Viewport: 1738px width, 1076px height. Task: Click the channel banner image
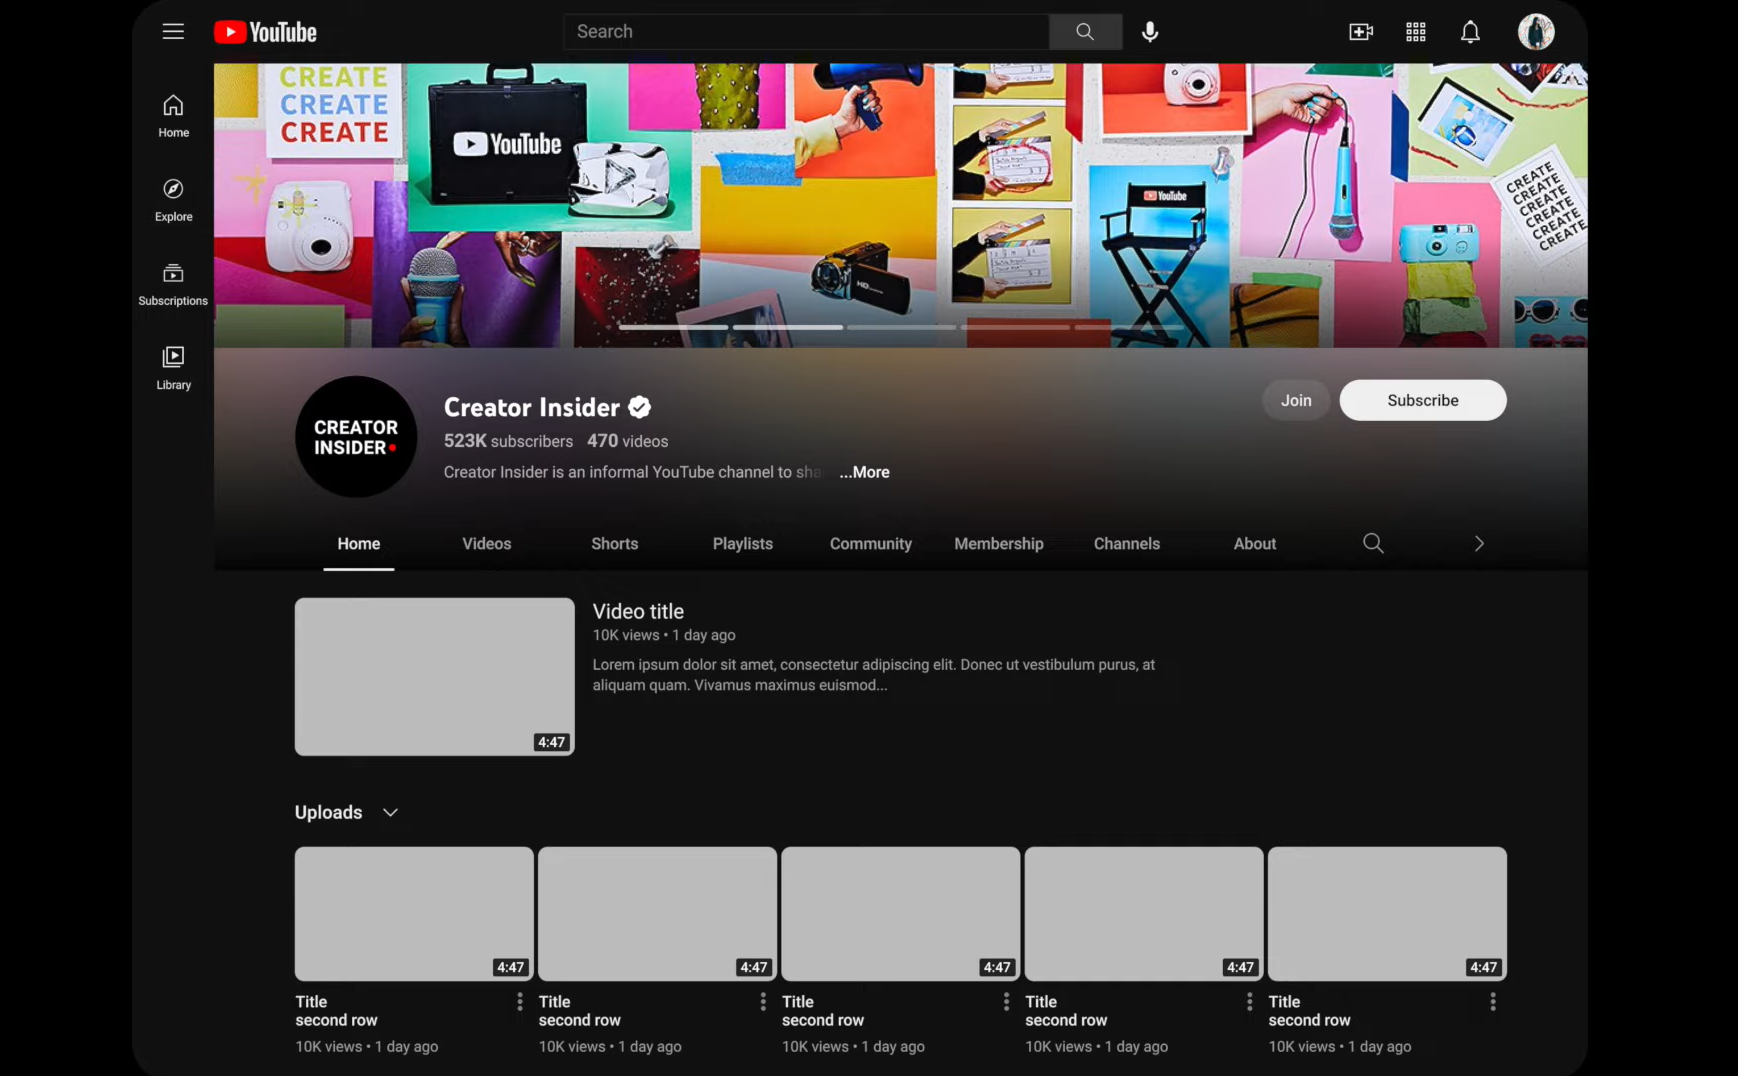[x=900, y=205]
